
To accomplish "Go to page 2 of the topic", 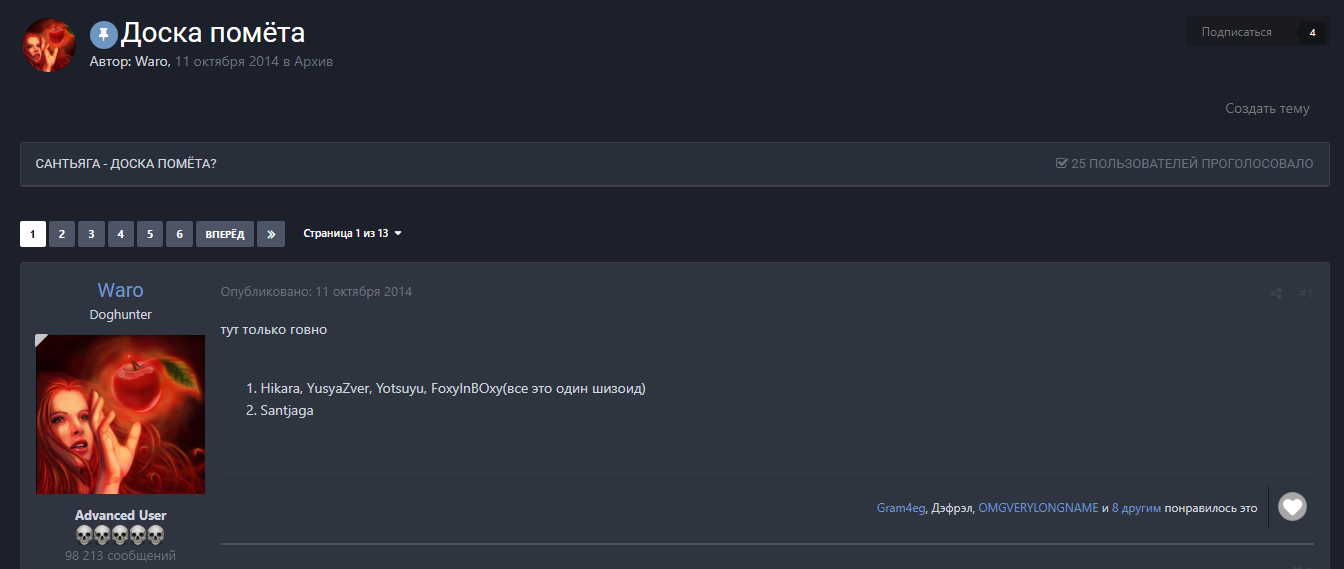I will (62, 234).
